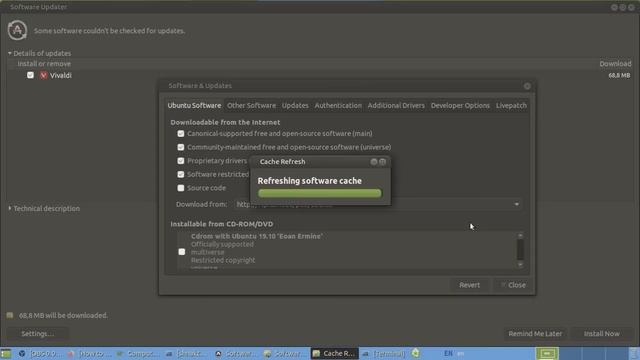This screenshot has width=640, height=360.
Task: Toggle the Vivaldi update checkbox
Action: tap(30, 75)
